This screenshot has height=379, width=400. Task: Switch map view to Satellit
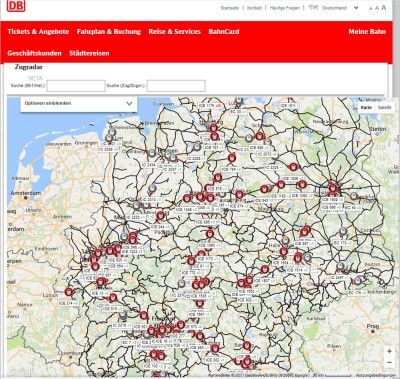(x=385, y=107)
